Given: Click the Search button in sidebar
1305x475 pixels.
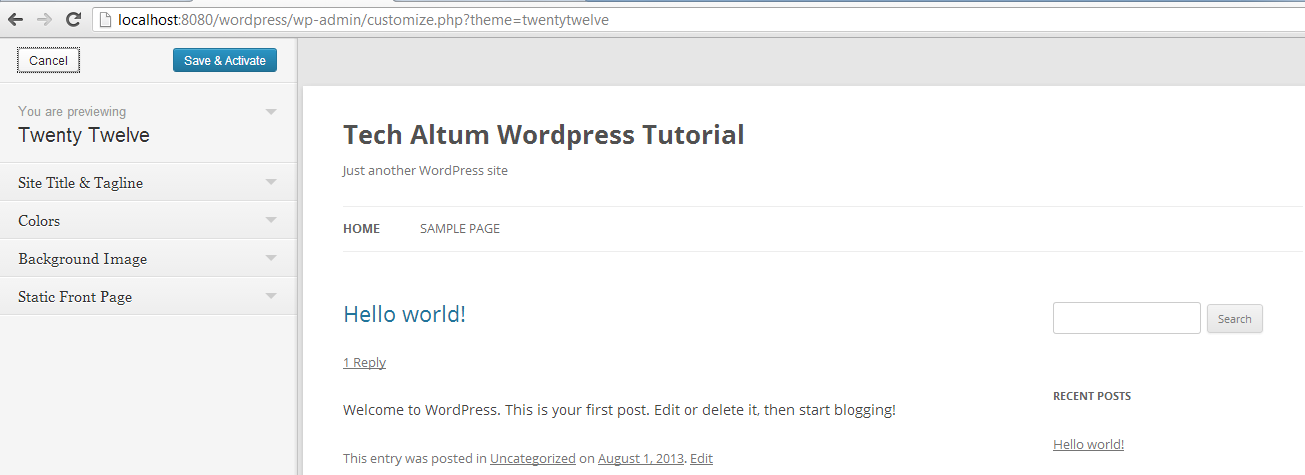Looking at the screenshot, I should tap(1235, 319).
